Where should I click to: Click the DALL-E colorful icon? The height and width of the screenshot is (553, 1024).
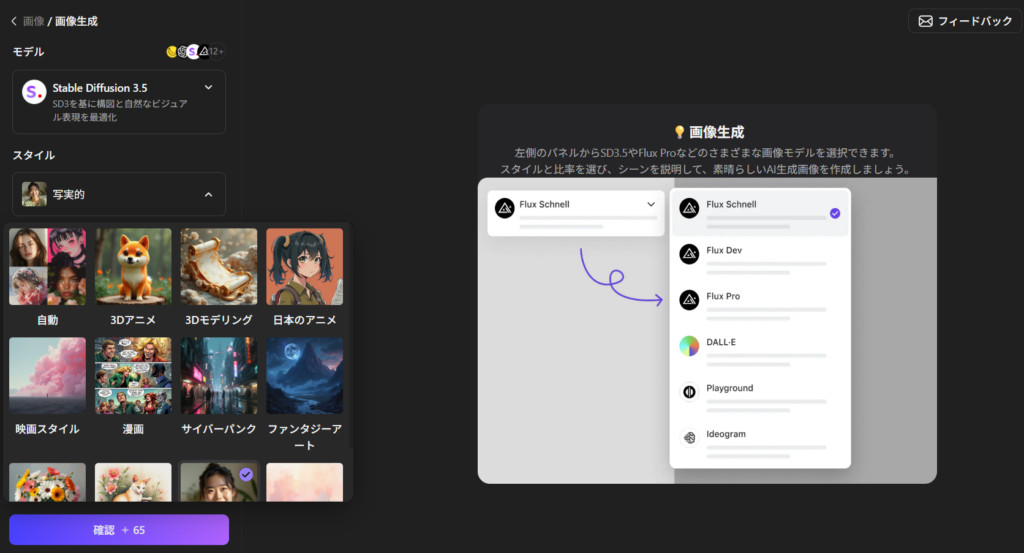click(x=689, y=346)
